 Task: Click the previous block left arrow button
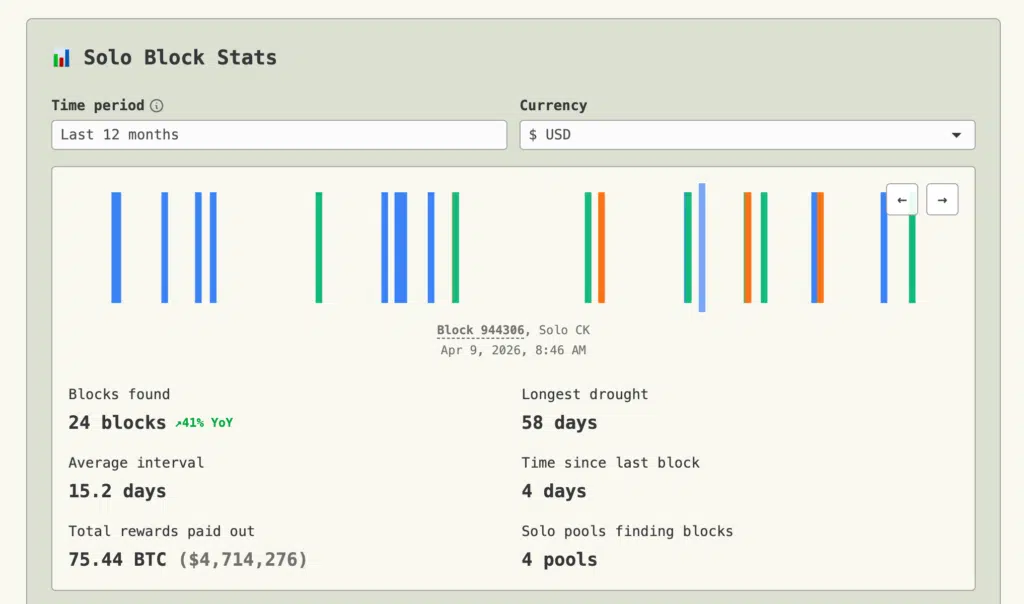click(x=902, y=200)
